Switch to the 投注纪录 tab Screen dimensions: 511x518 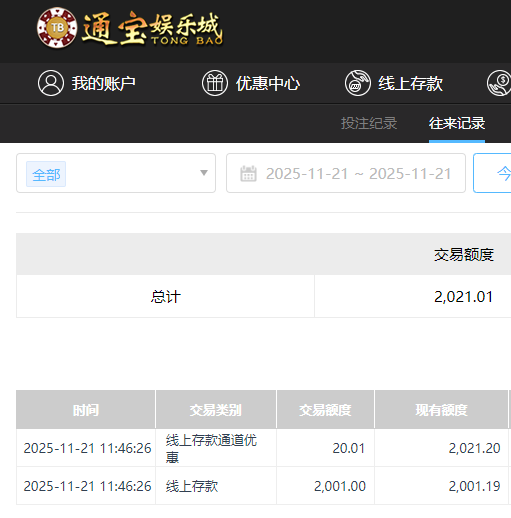point(369,123)
